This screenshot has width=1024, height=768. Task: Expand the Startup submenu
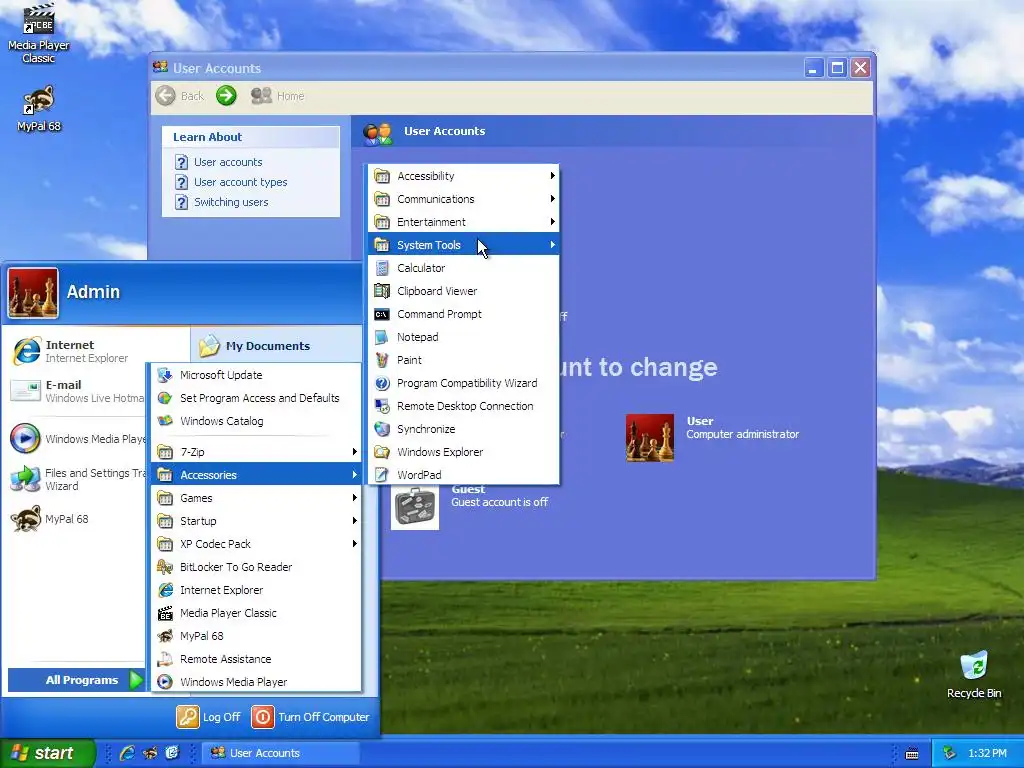256,520
